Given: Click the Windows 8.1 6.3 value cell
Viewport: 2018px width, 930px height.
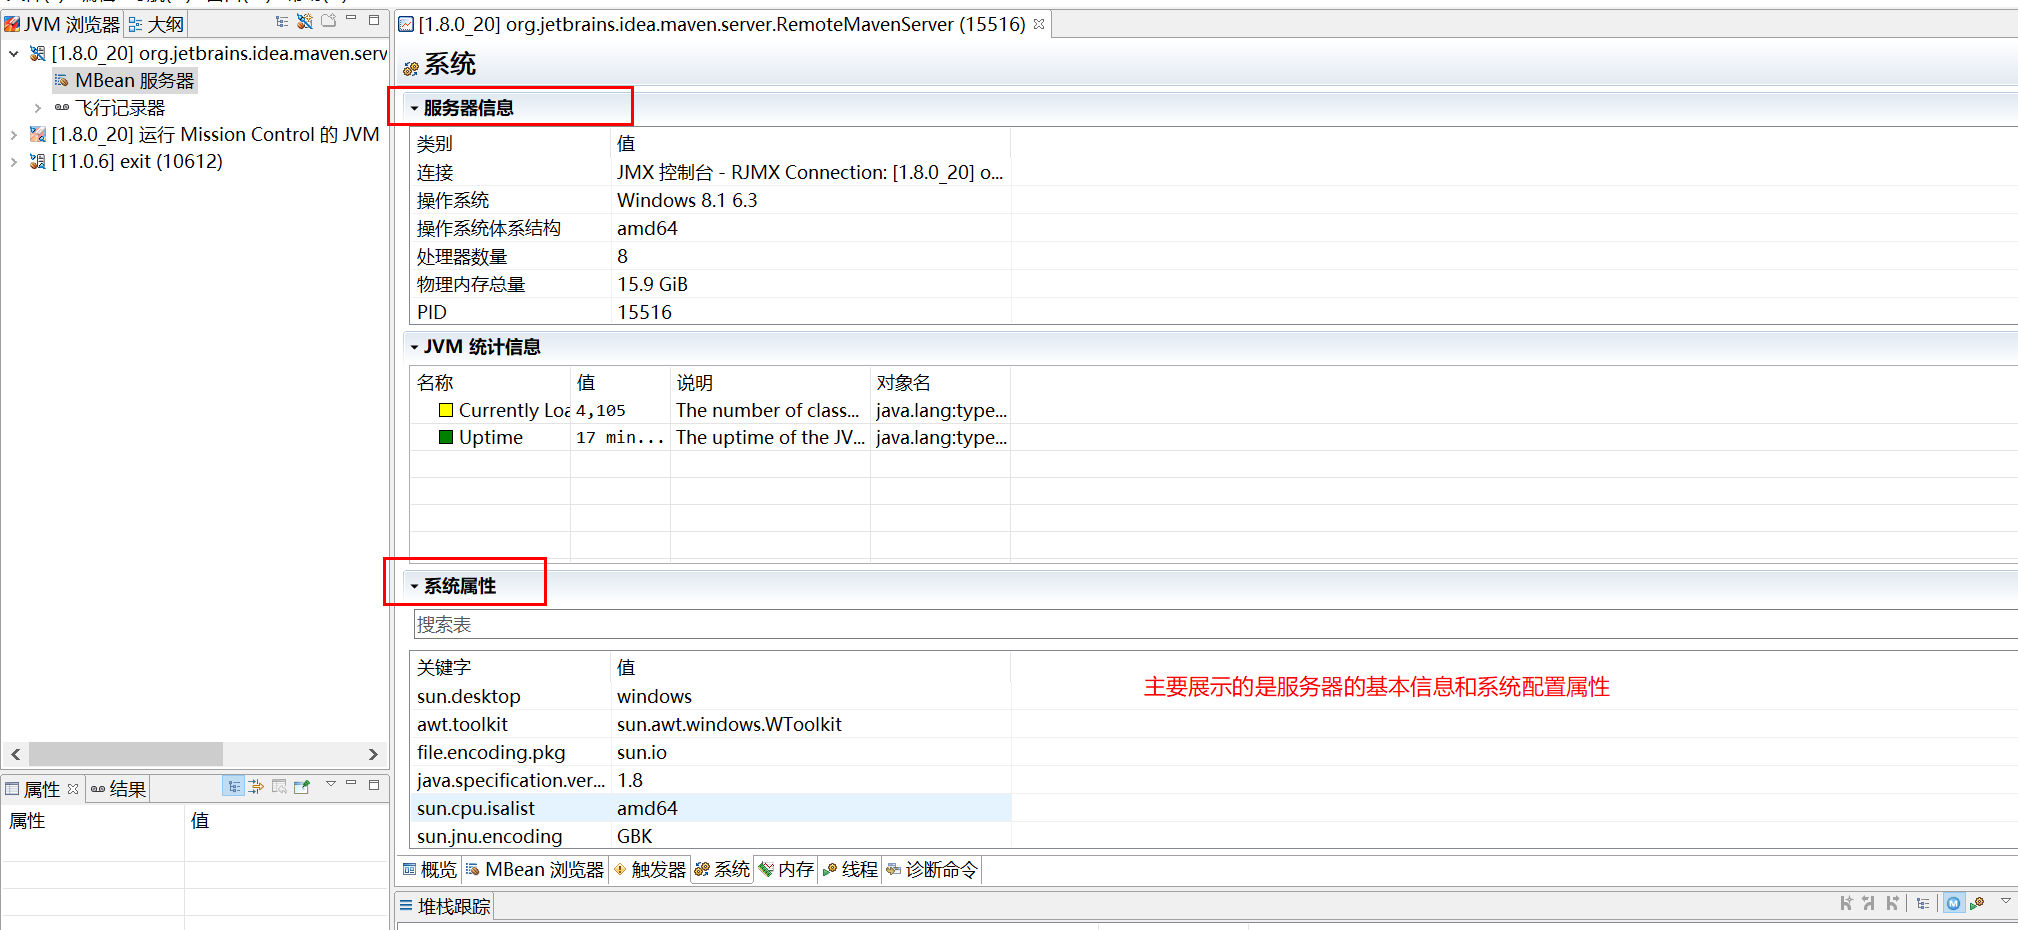Looking at the screenshot, I should click(x=811, y=200).
